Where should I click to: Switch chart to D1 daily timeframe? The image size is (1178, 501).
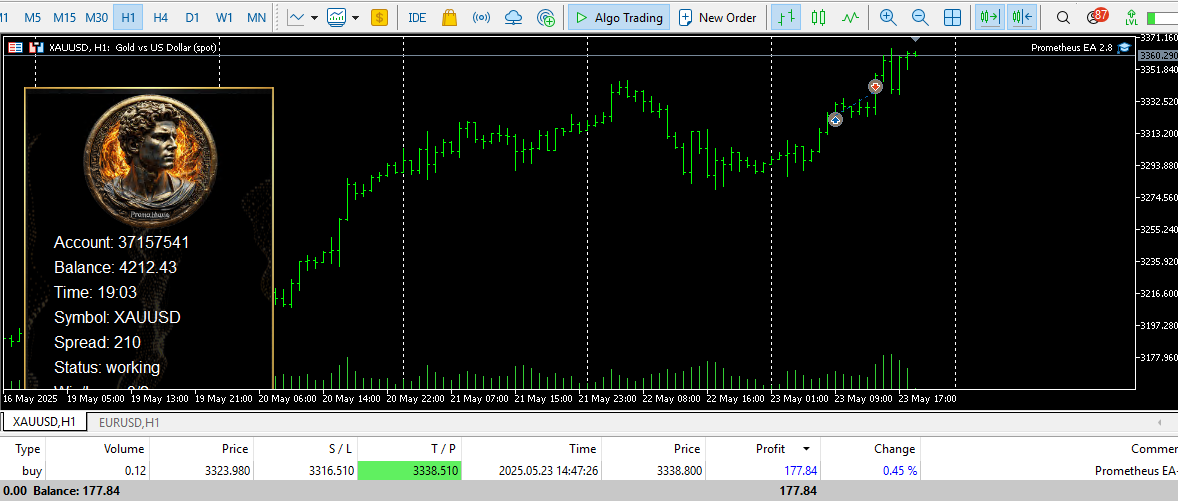click(192, 17)
